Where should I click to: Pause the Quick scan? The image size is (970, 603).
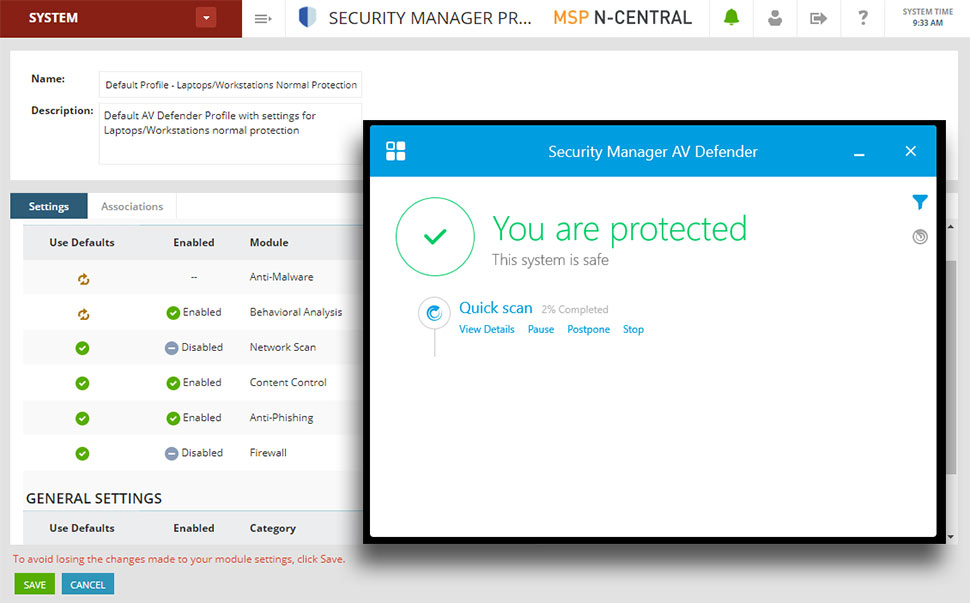(x=541, y=330)
